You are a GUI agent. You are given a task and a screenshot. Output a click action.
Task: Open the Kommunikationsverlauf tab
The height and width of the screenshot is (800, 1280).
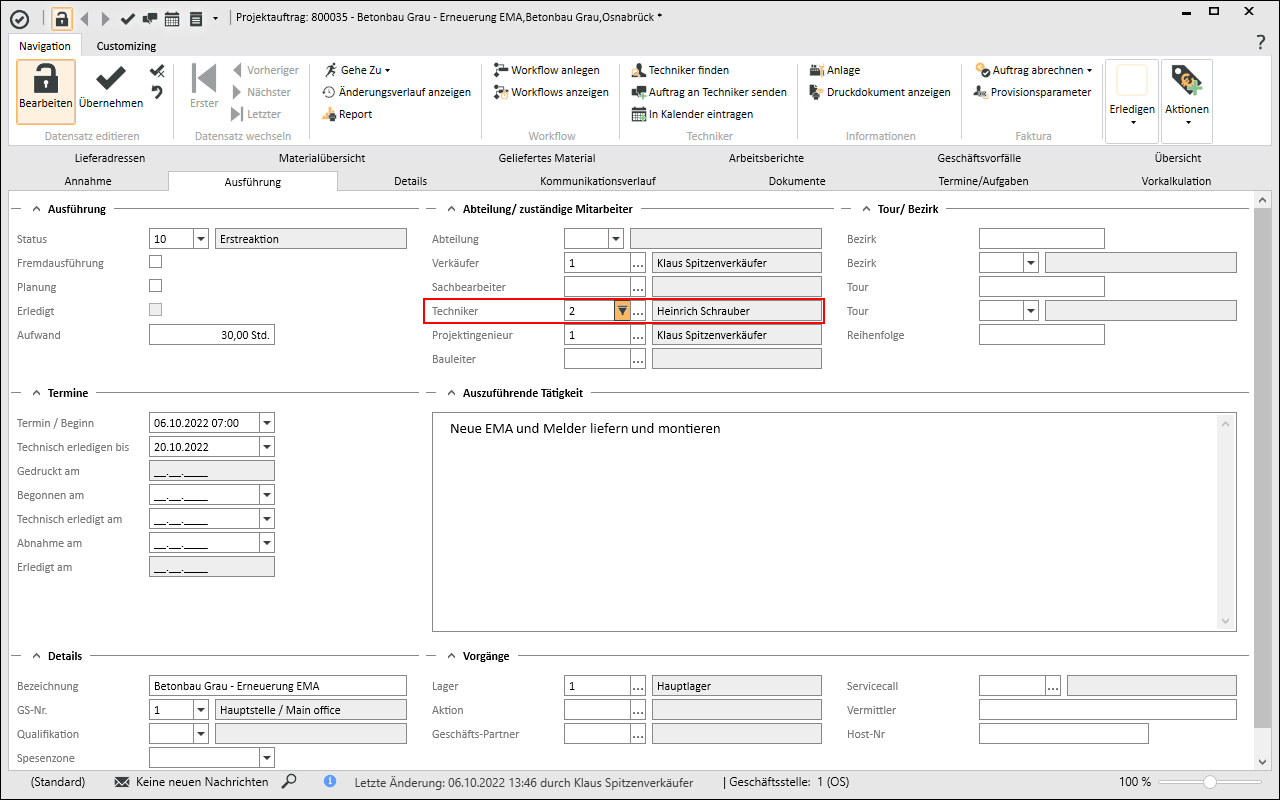pyautogui.click(x=598, y=181)
